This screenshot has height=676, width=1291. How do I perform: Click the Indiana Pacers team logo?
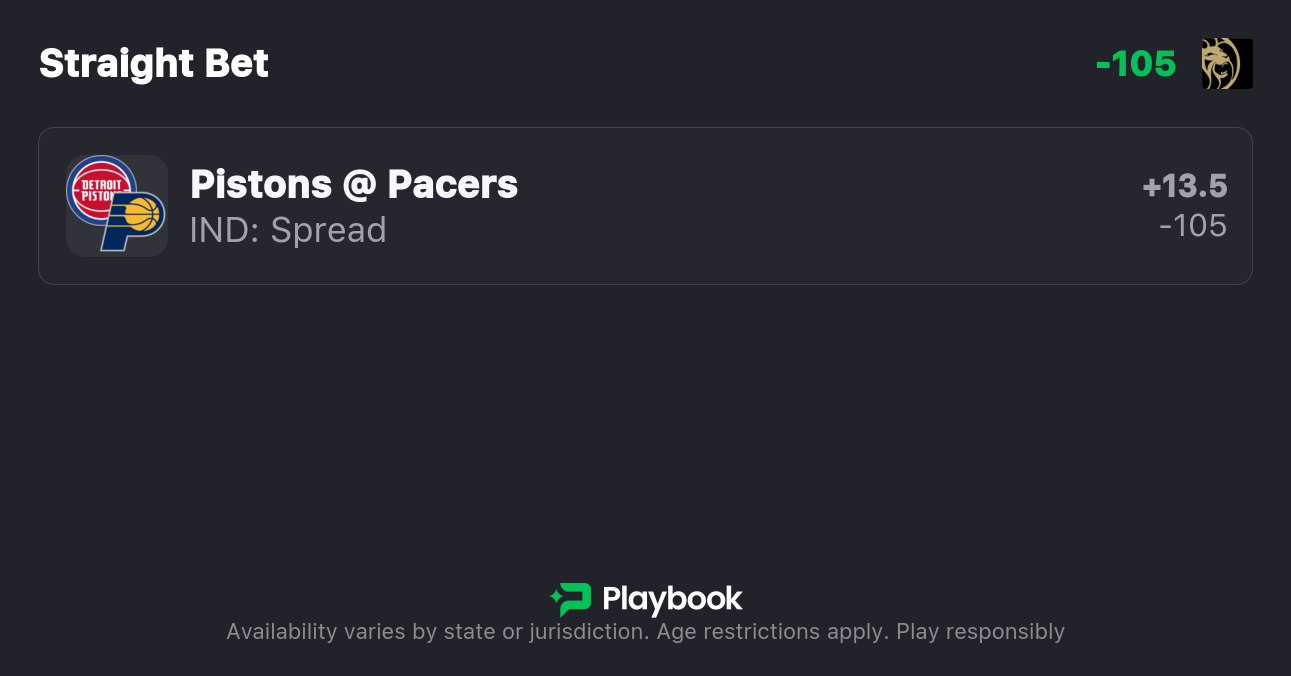click(133, 220)
